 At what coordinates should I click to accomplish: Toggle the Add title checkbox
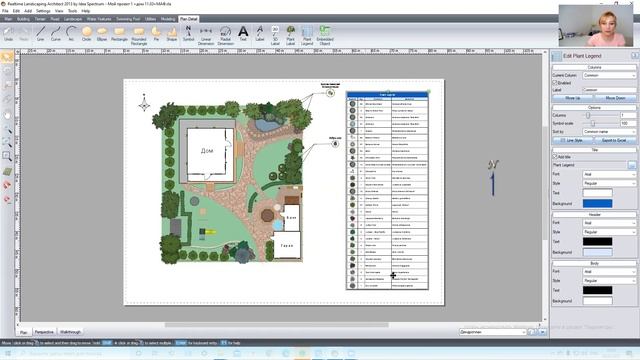coord(555,156)
